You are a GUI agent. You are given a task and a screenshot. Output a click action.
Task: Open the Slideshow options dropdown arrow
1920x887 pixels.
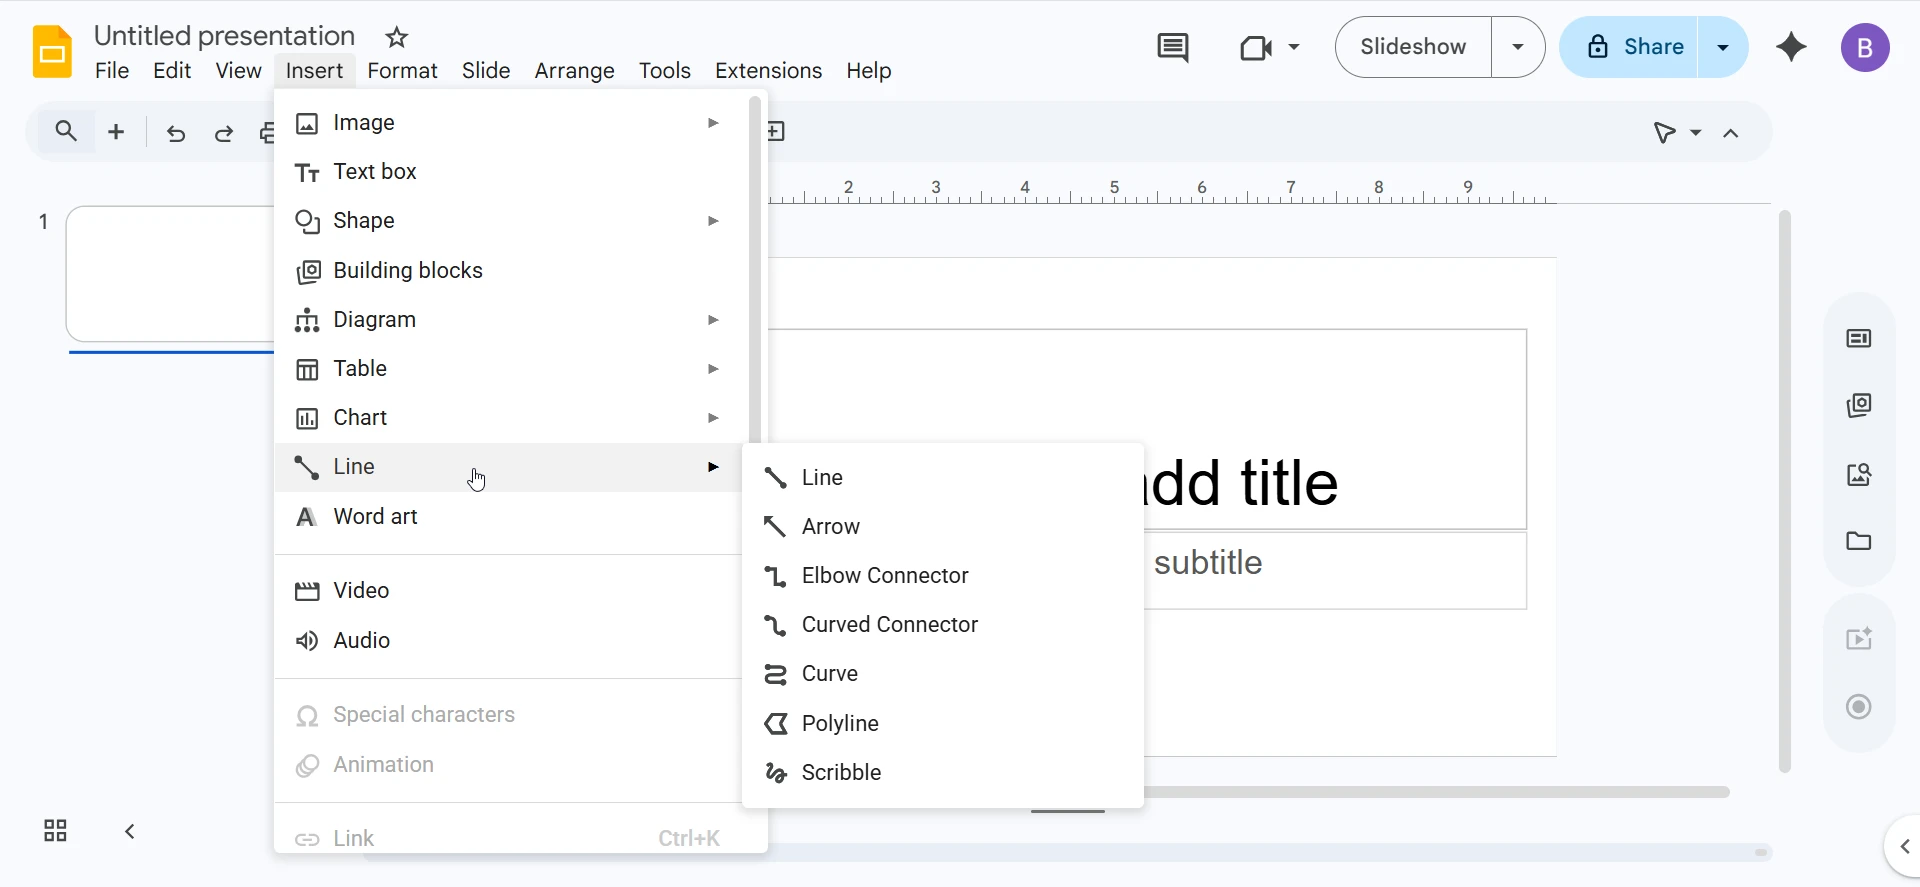pyautogui.click(x=1518, y=47)
